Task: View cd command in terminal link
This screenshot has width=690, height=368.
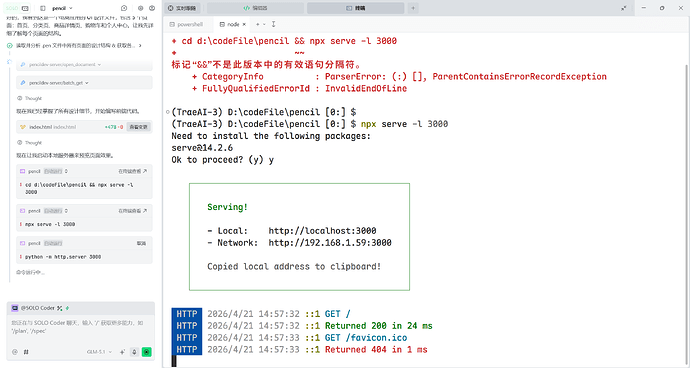Action: click(132, 171)
